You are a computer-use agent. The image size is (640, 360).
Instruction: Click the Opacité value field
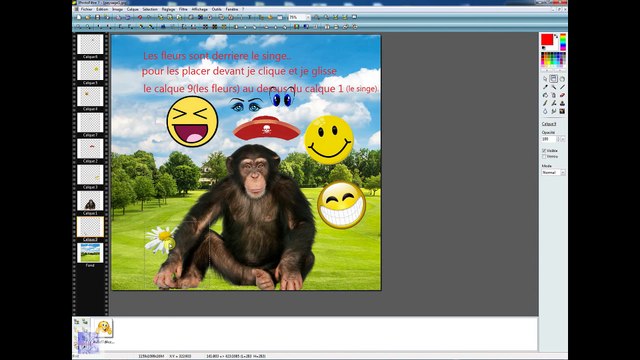[x=549, y=139]
